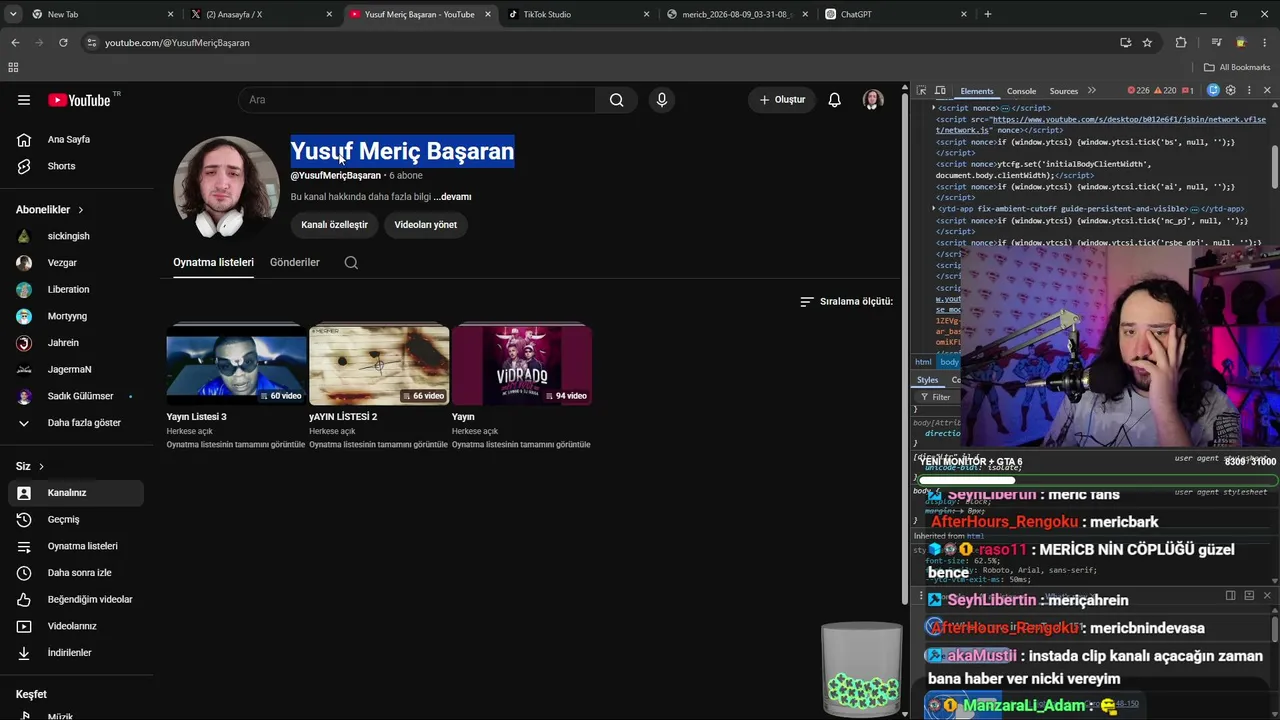Switch to the Anasayfa / X browser tab
Image resolution: width=1280 pixels, height=720 pixels.
click(260, 14)
